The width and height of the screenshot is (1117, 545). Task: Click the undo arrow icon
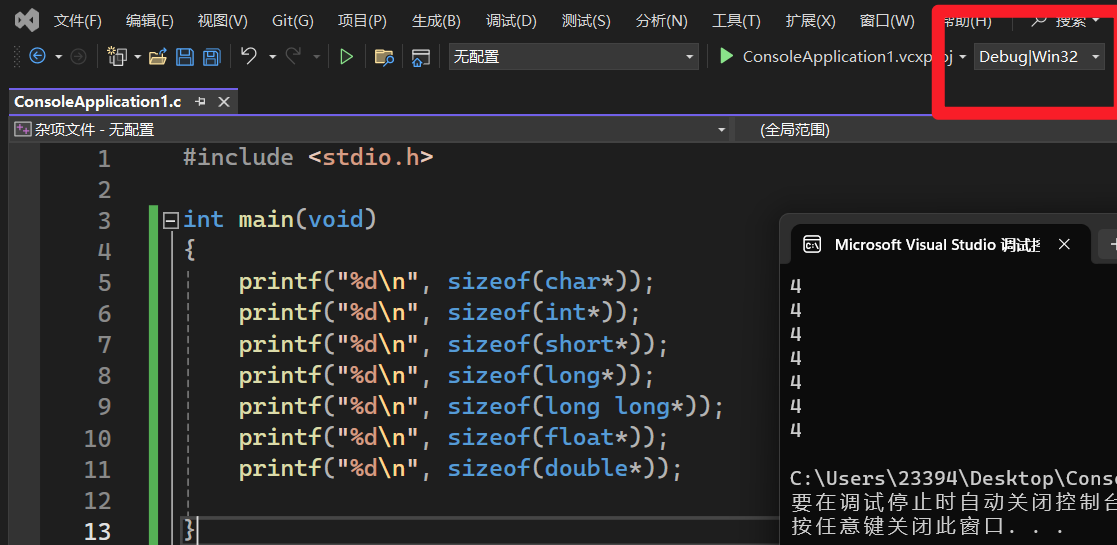[249, 57]
